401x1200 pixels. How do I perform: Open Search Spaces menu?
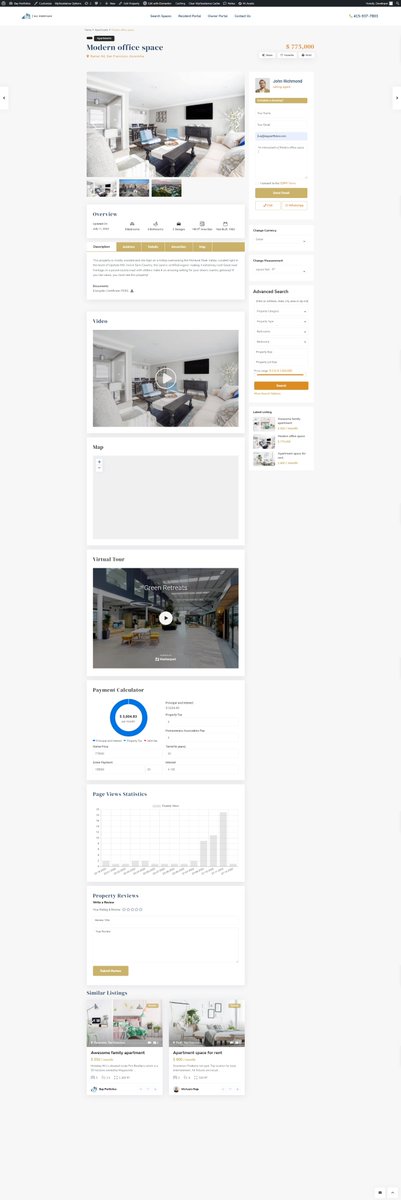[x=161, y=16]
